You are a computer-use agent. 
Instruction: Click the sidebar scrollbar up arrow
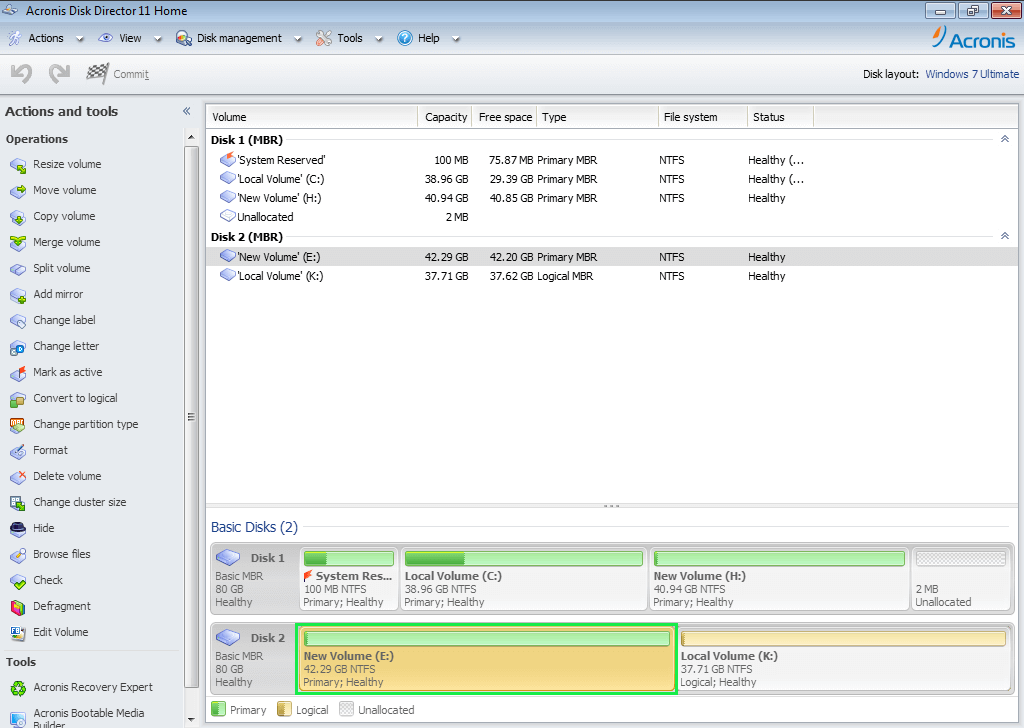[191, 137]
